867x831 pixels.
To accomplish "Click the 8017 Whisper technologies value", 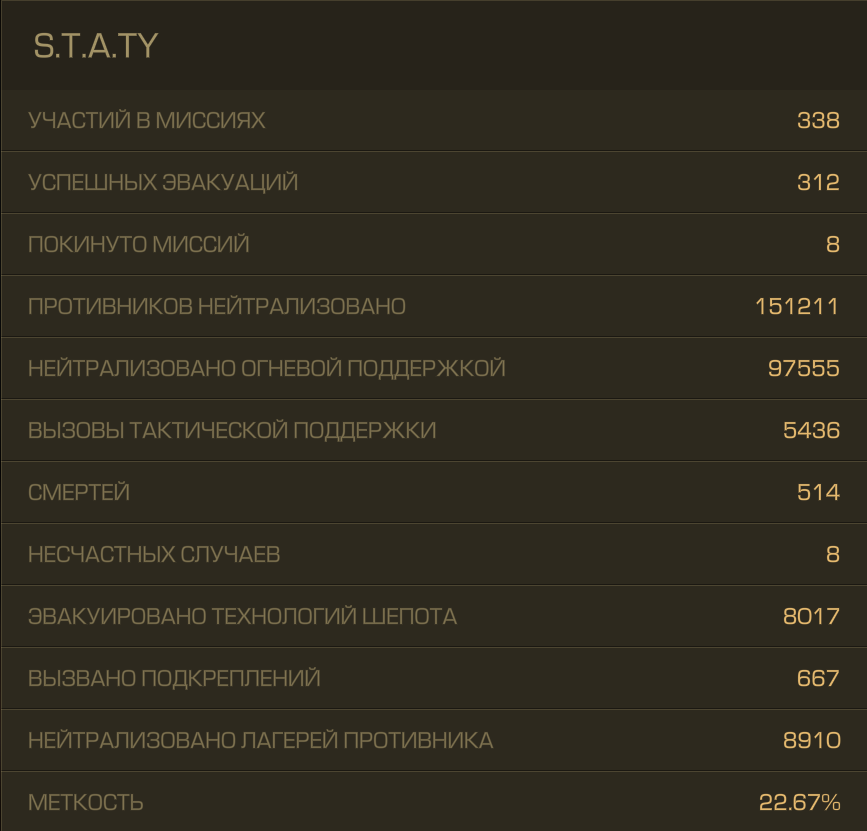I will tap(811, 616).
